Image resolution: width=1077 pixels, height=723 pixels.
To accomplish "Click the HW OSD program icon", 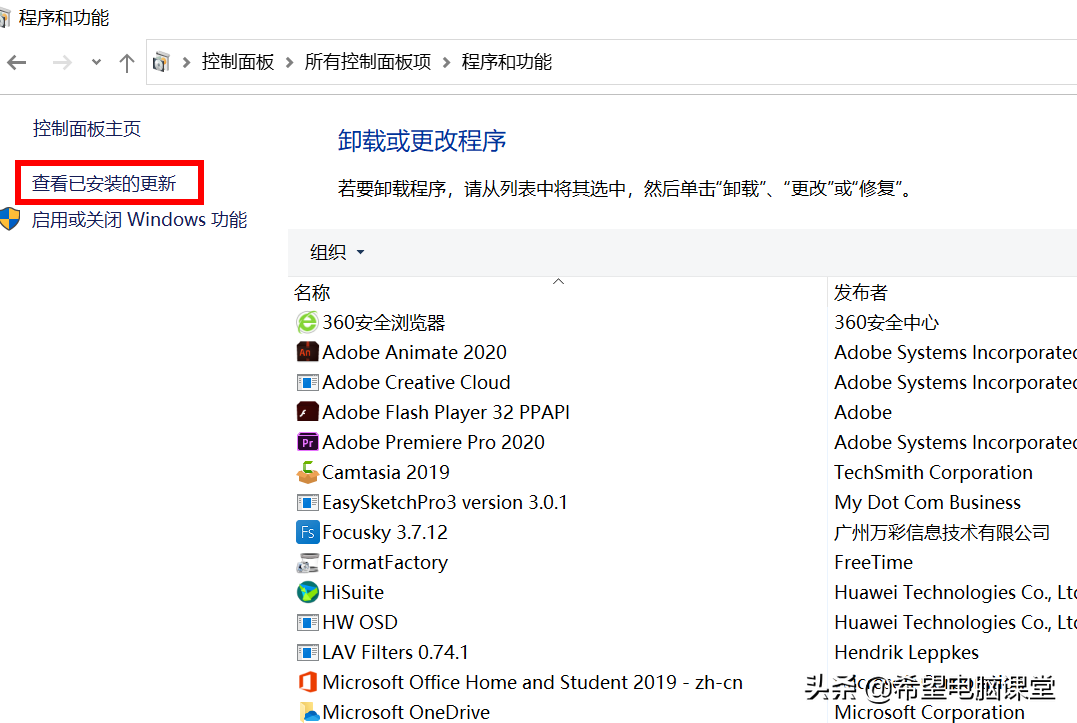I will pyautogui.click(x=307, y=622).
